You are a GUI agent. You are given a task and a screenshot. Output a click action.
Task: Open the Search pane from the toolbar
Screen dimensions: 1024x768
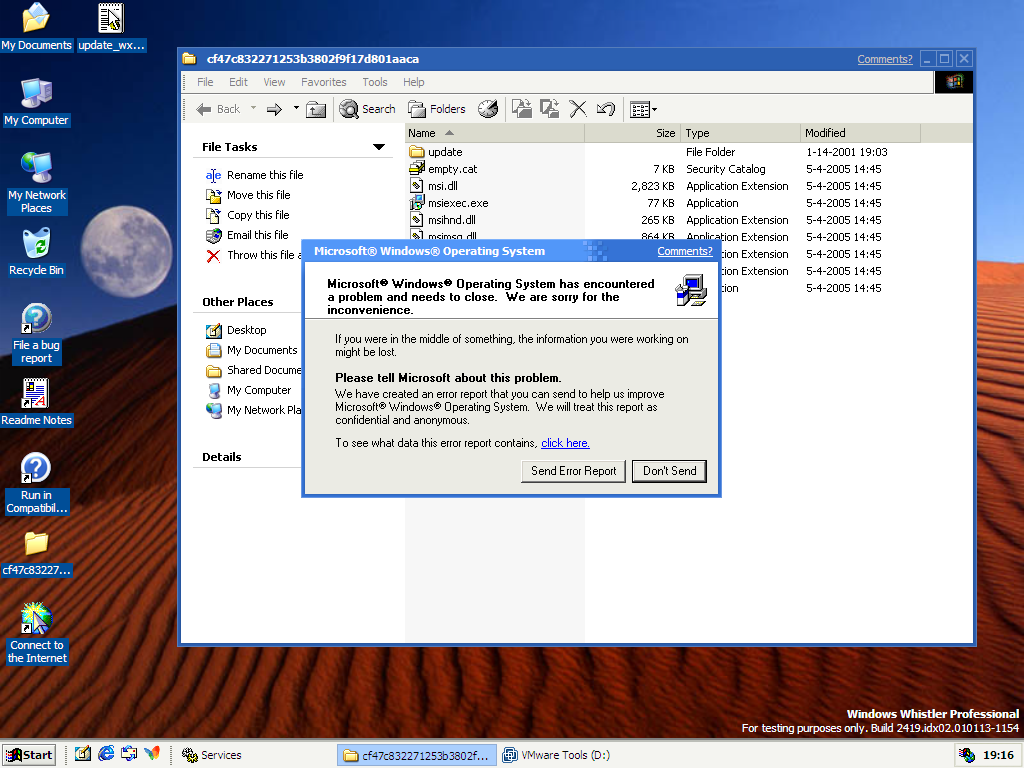367,109
